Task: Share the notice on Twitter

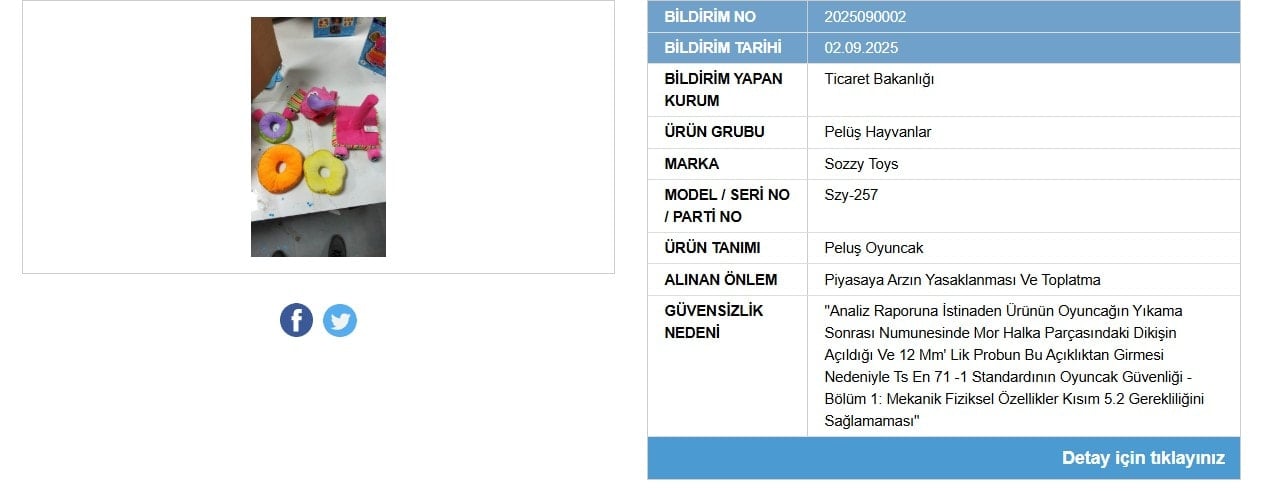Action: [x=340, y=320]
